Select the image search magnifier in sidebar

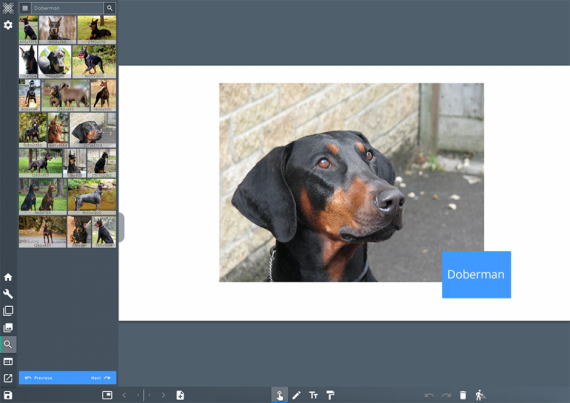8,344
